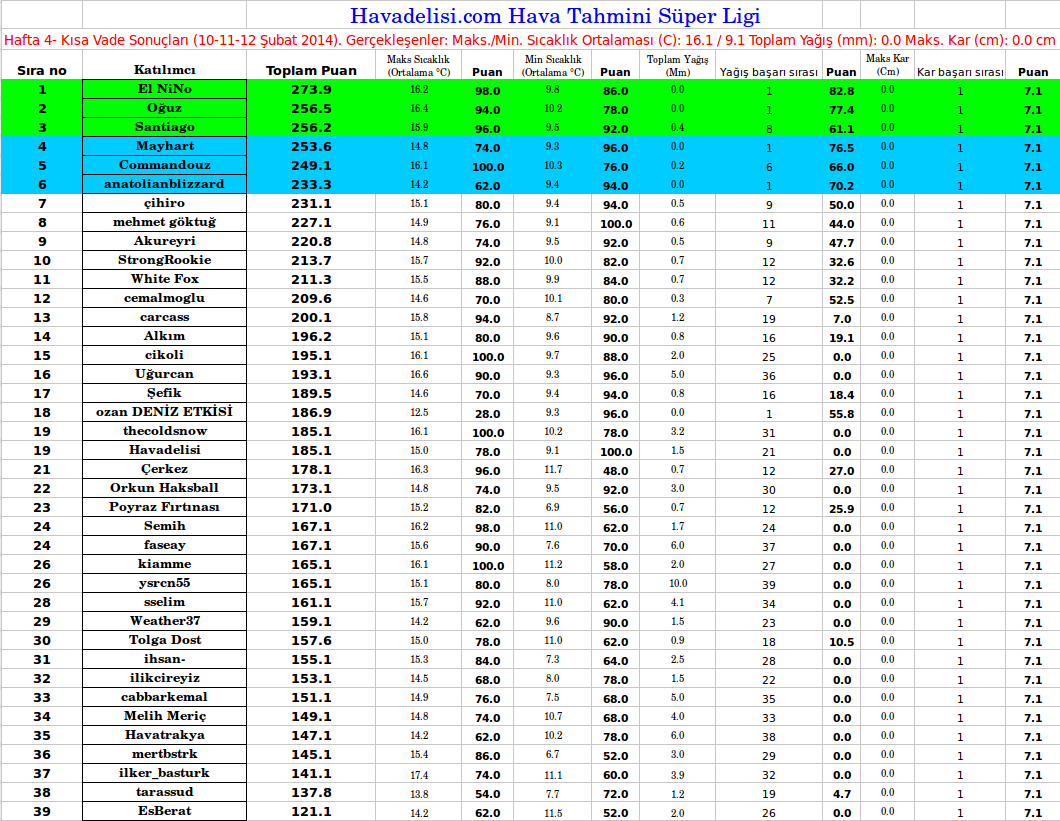The image size is (1060, 821).
Task: Select the Hafta 4 results subtitle row
Action: [530, 41]
